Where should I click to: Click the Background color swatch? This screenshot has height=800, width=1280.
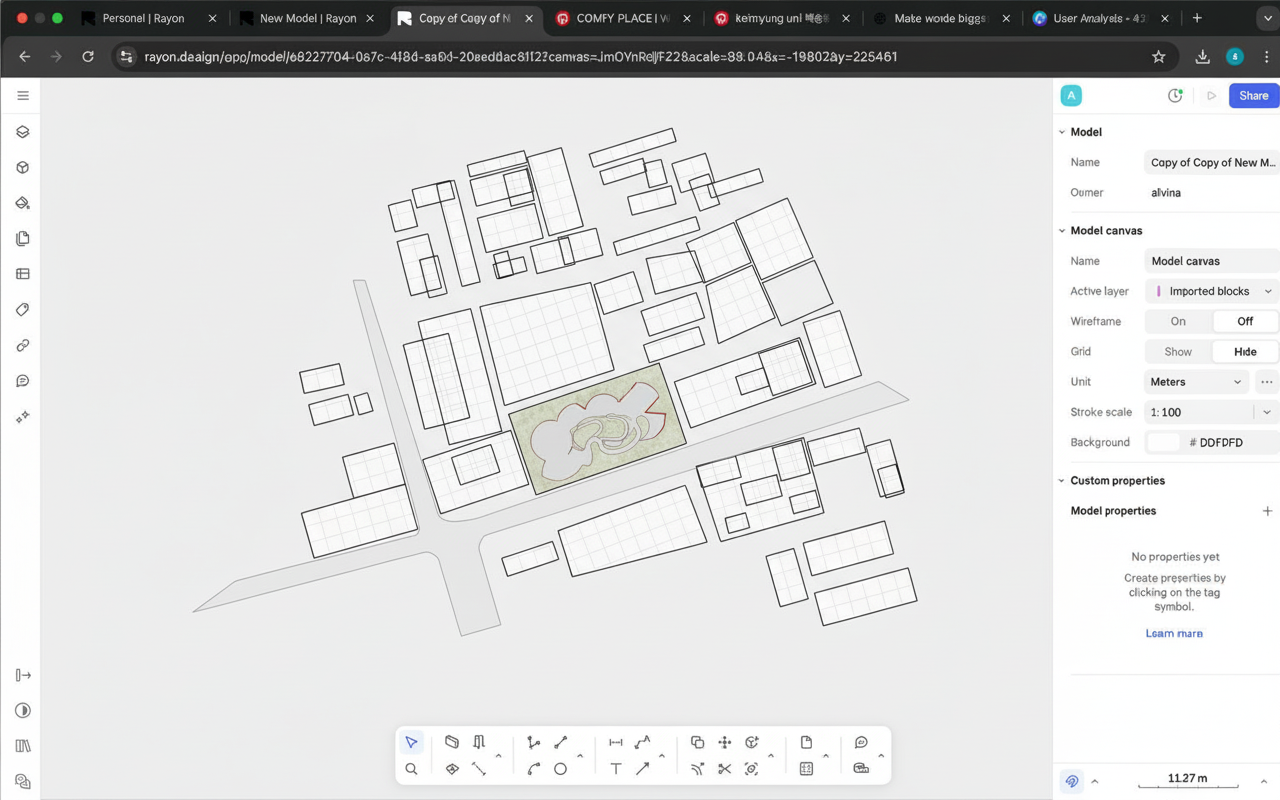point(1163,442)
